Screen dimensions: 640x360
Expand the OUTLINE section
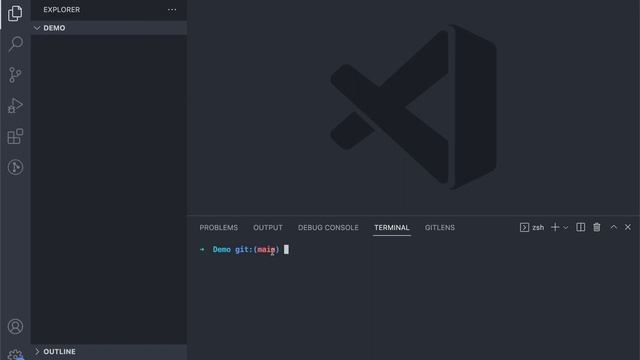[109, 351]
